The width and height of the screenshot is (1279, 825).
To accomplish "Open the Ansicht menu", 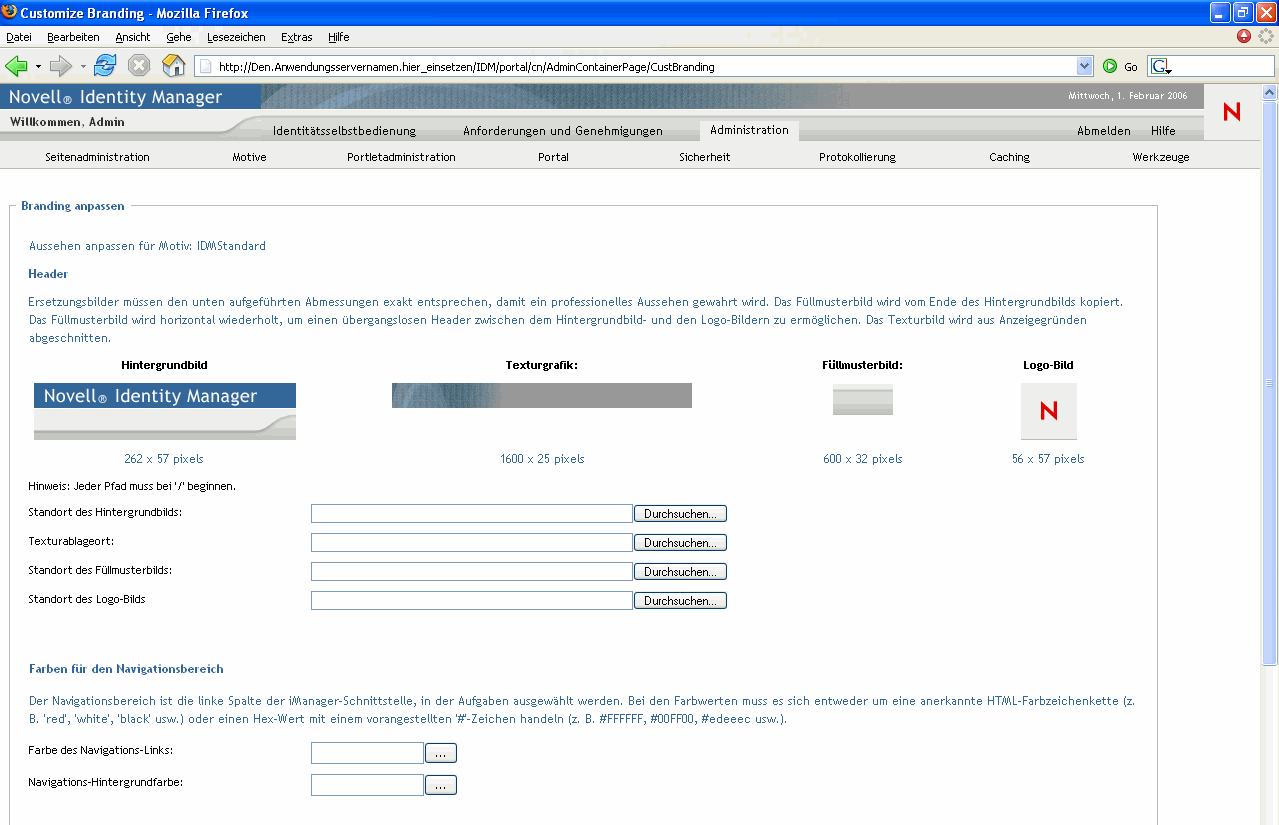I will click(133, 37).
